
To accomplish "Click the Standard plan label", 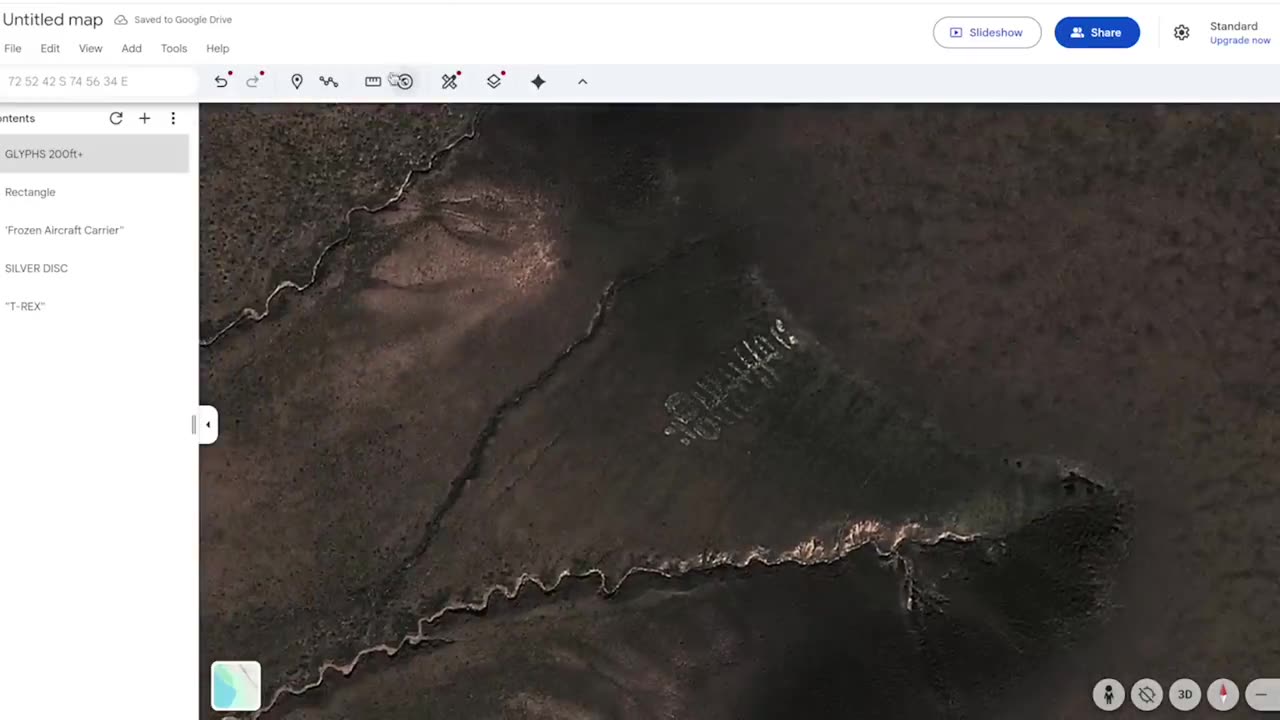I will [1234, 27].
